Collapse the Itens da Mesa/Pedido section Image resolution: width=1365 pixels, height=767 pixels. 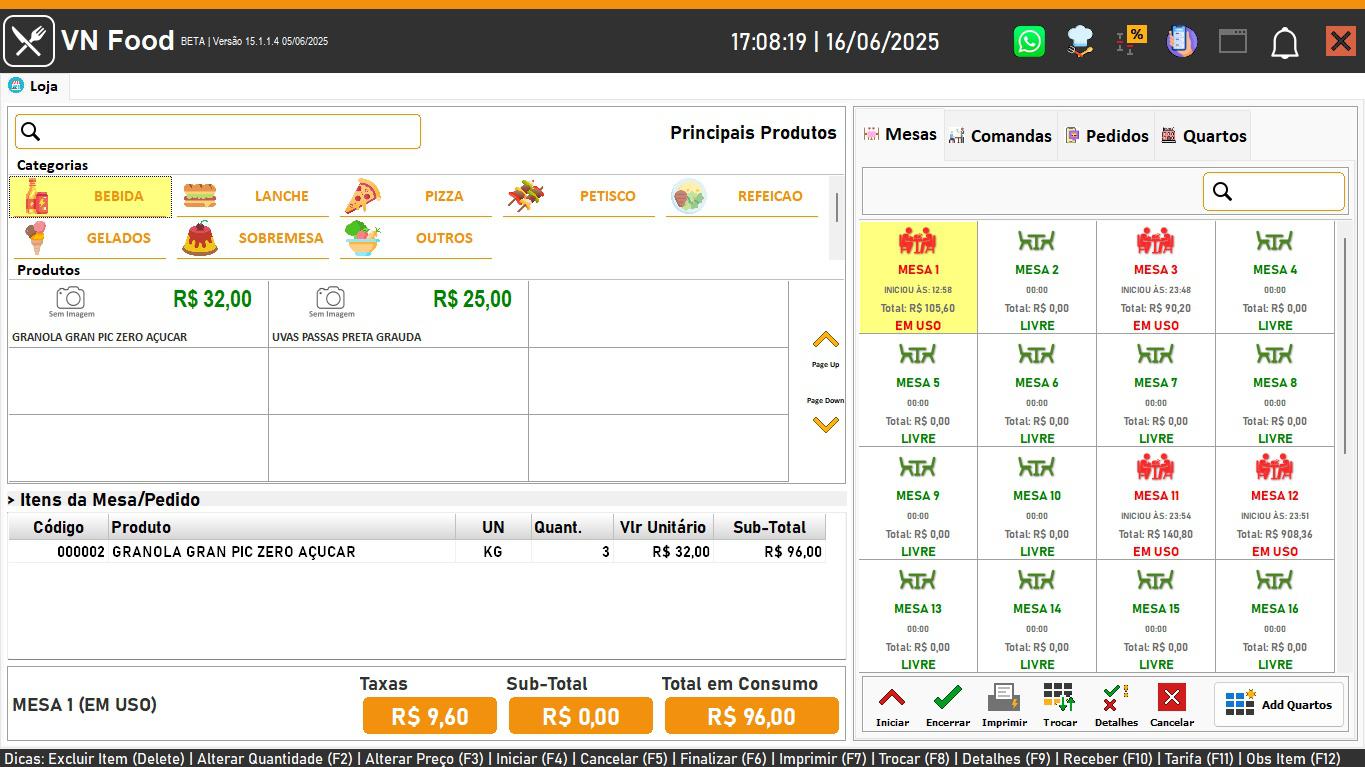pos(11,499)
